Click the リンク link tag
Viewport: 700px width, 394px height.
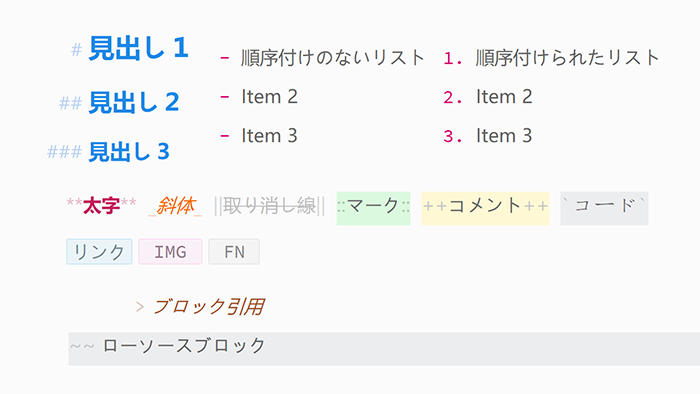99,252
